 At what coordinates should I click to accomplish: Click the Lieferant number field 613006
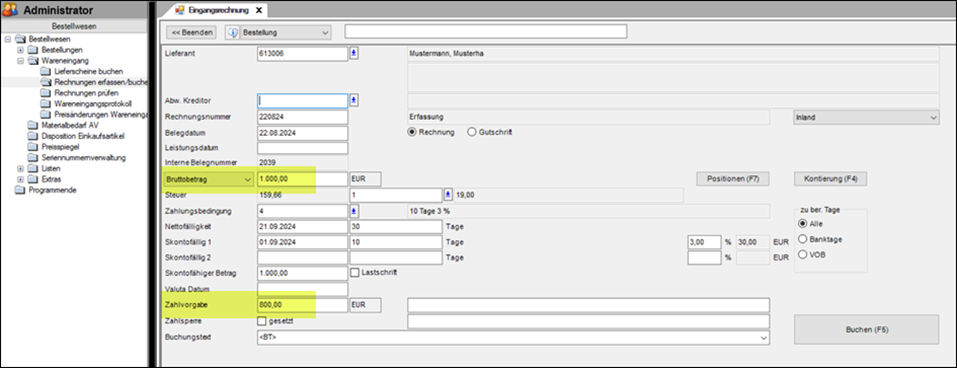[303, 53]
